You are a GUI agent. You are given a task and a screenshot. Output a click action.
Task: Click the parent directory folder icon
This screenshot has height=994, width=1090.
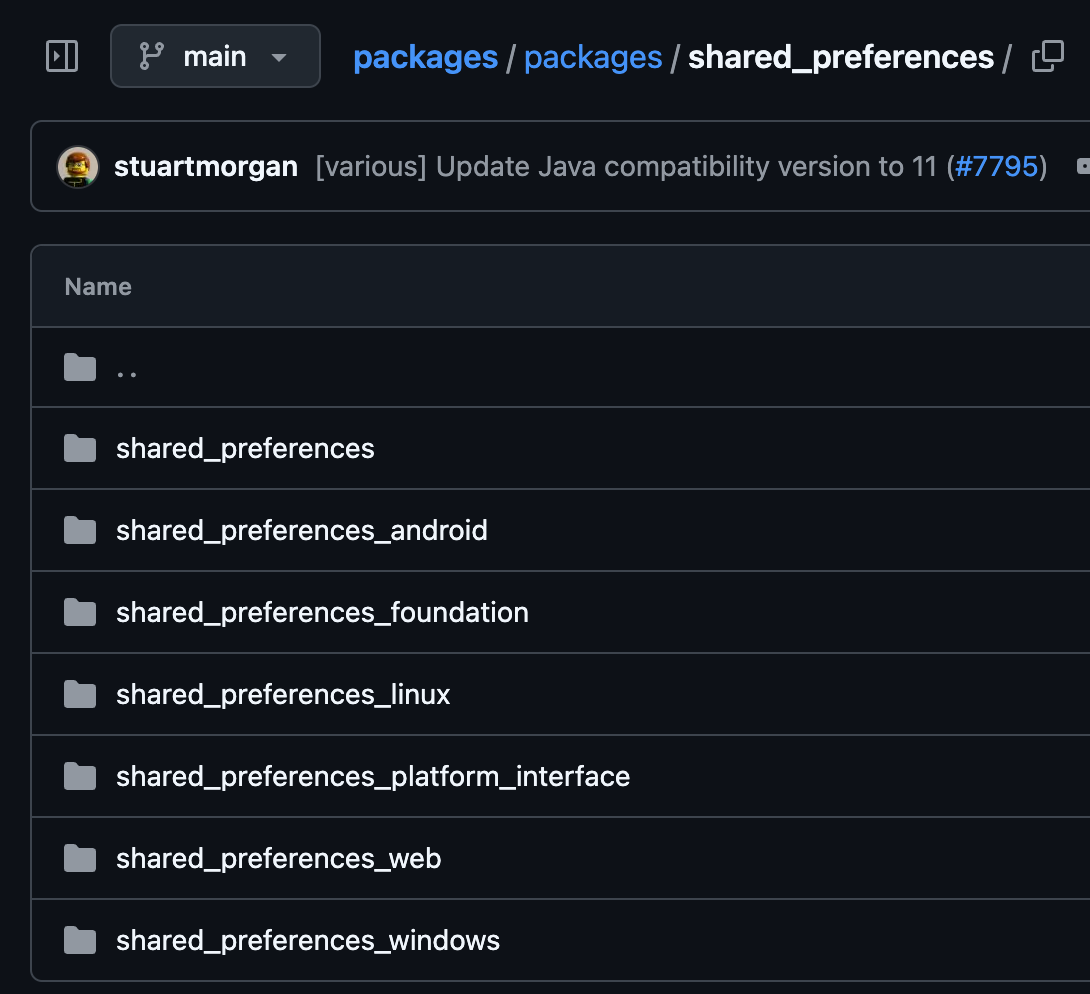80,368
